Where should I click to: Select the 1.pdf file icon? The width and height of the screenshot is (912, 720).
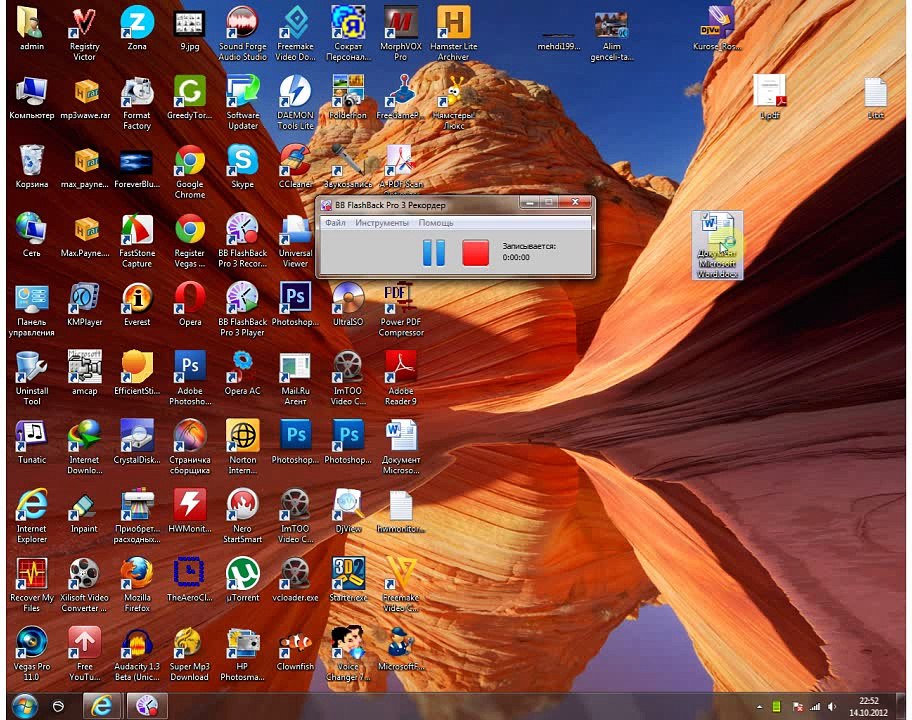coord(770,97)
